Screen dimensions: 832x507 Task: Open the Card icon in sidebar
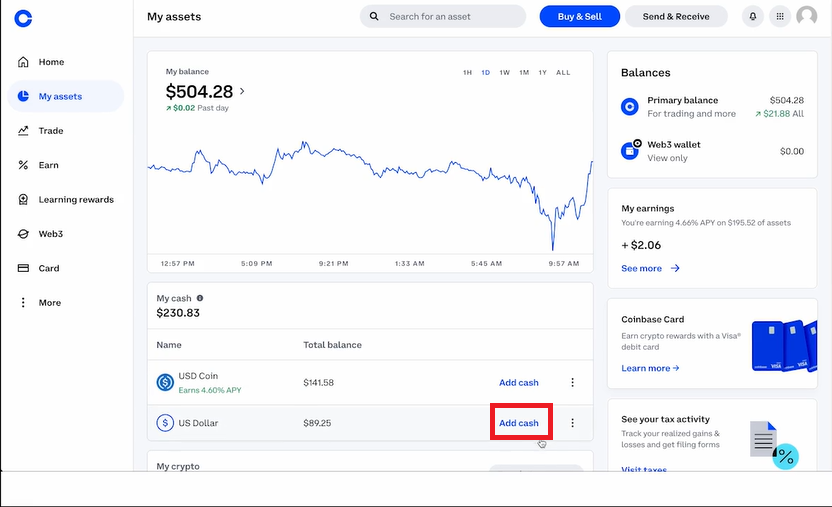pyautogui.click(x=23, y=268)
